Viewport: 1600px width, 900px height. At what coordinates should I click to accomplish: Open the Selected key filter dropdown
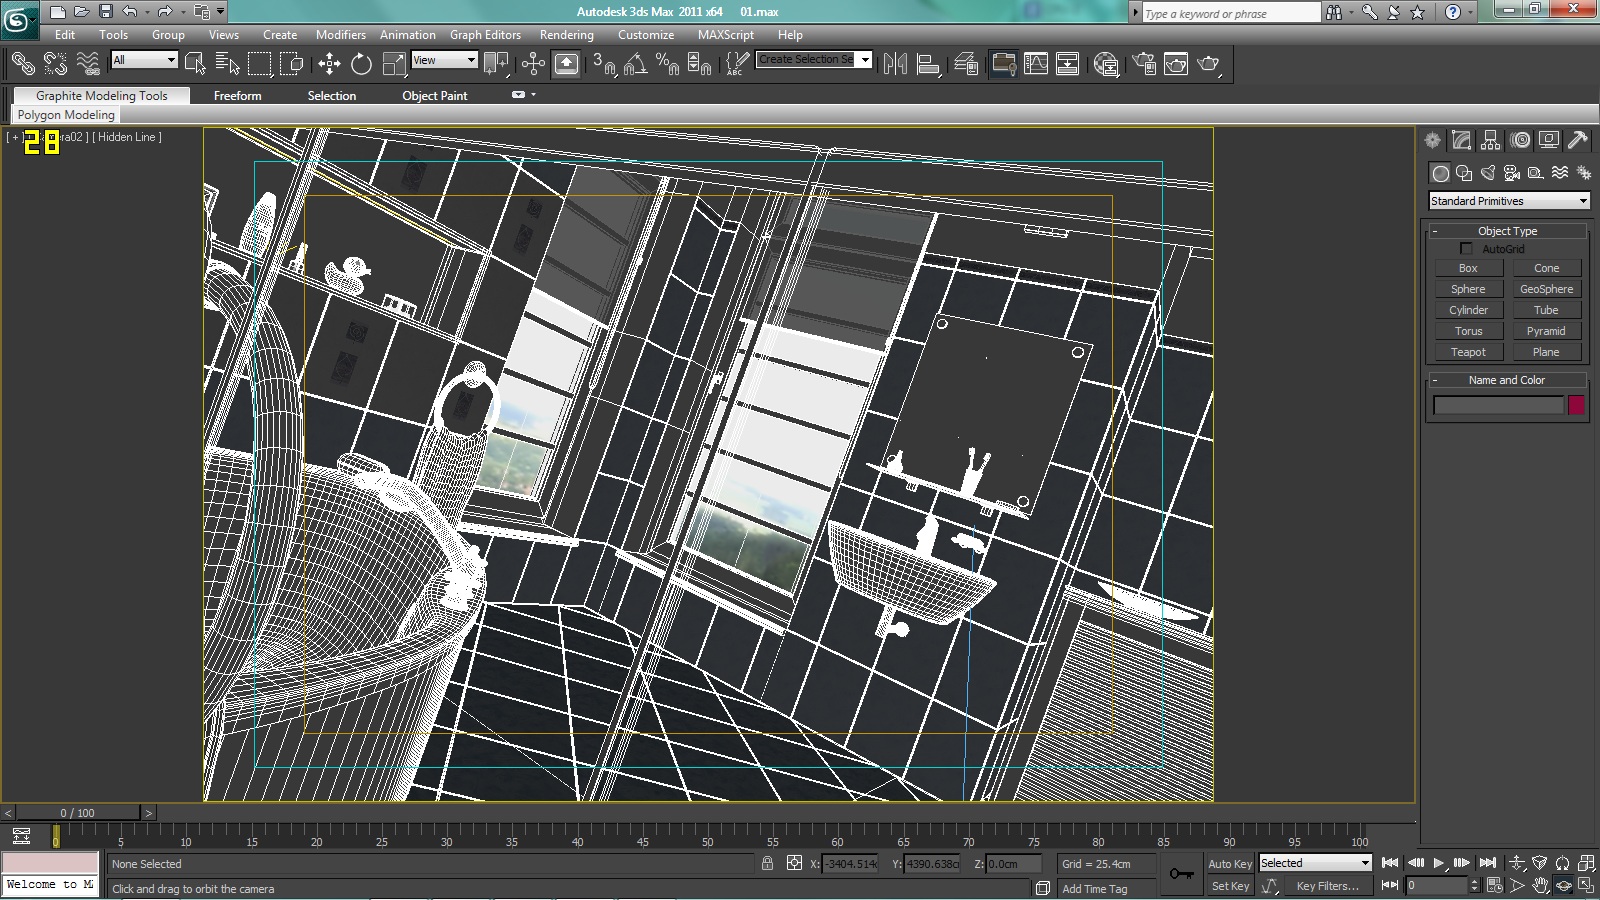(1315, 863)
